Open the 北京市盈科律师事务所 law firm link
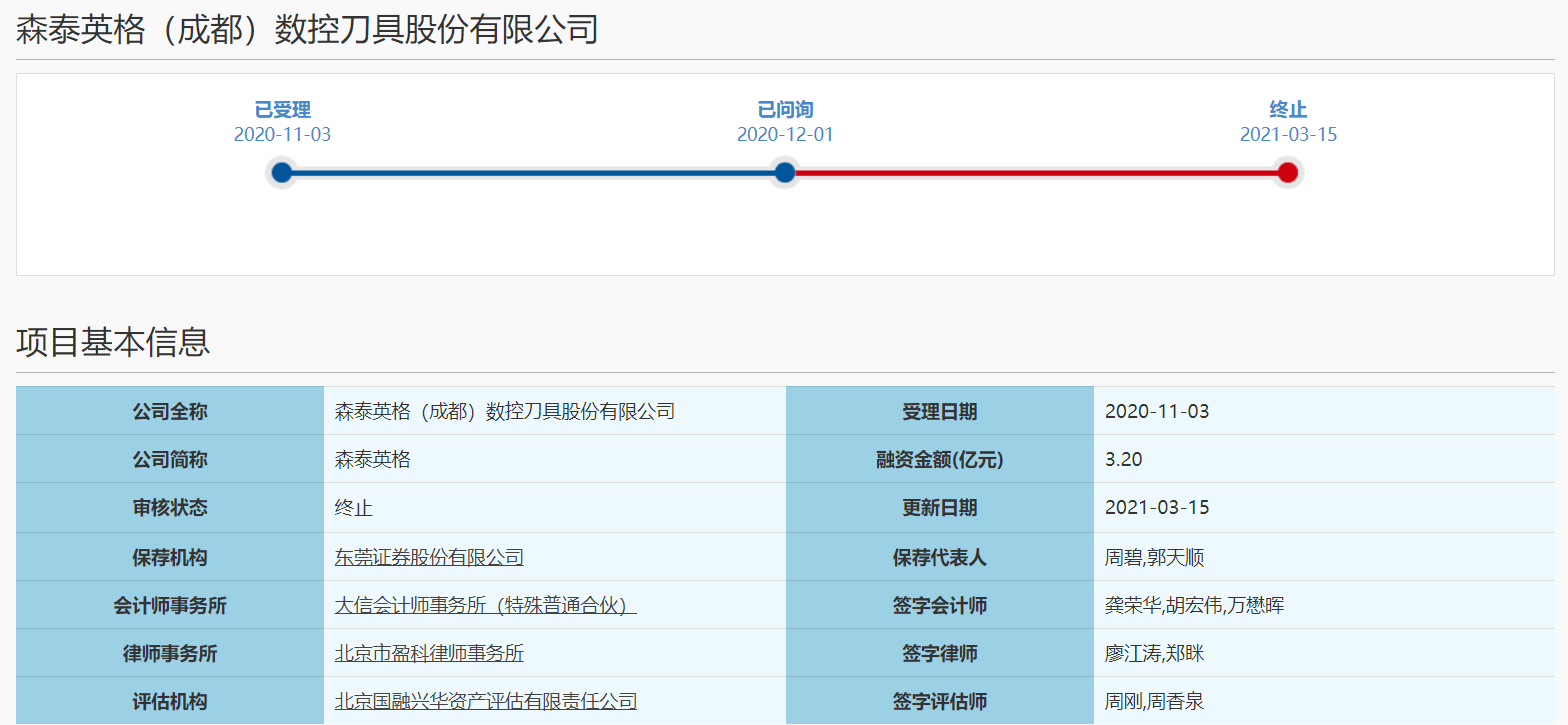The height and width of the screenshot is (725, 1568). (x=429, y=654)
